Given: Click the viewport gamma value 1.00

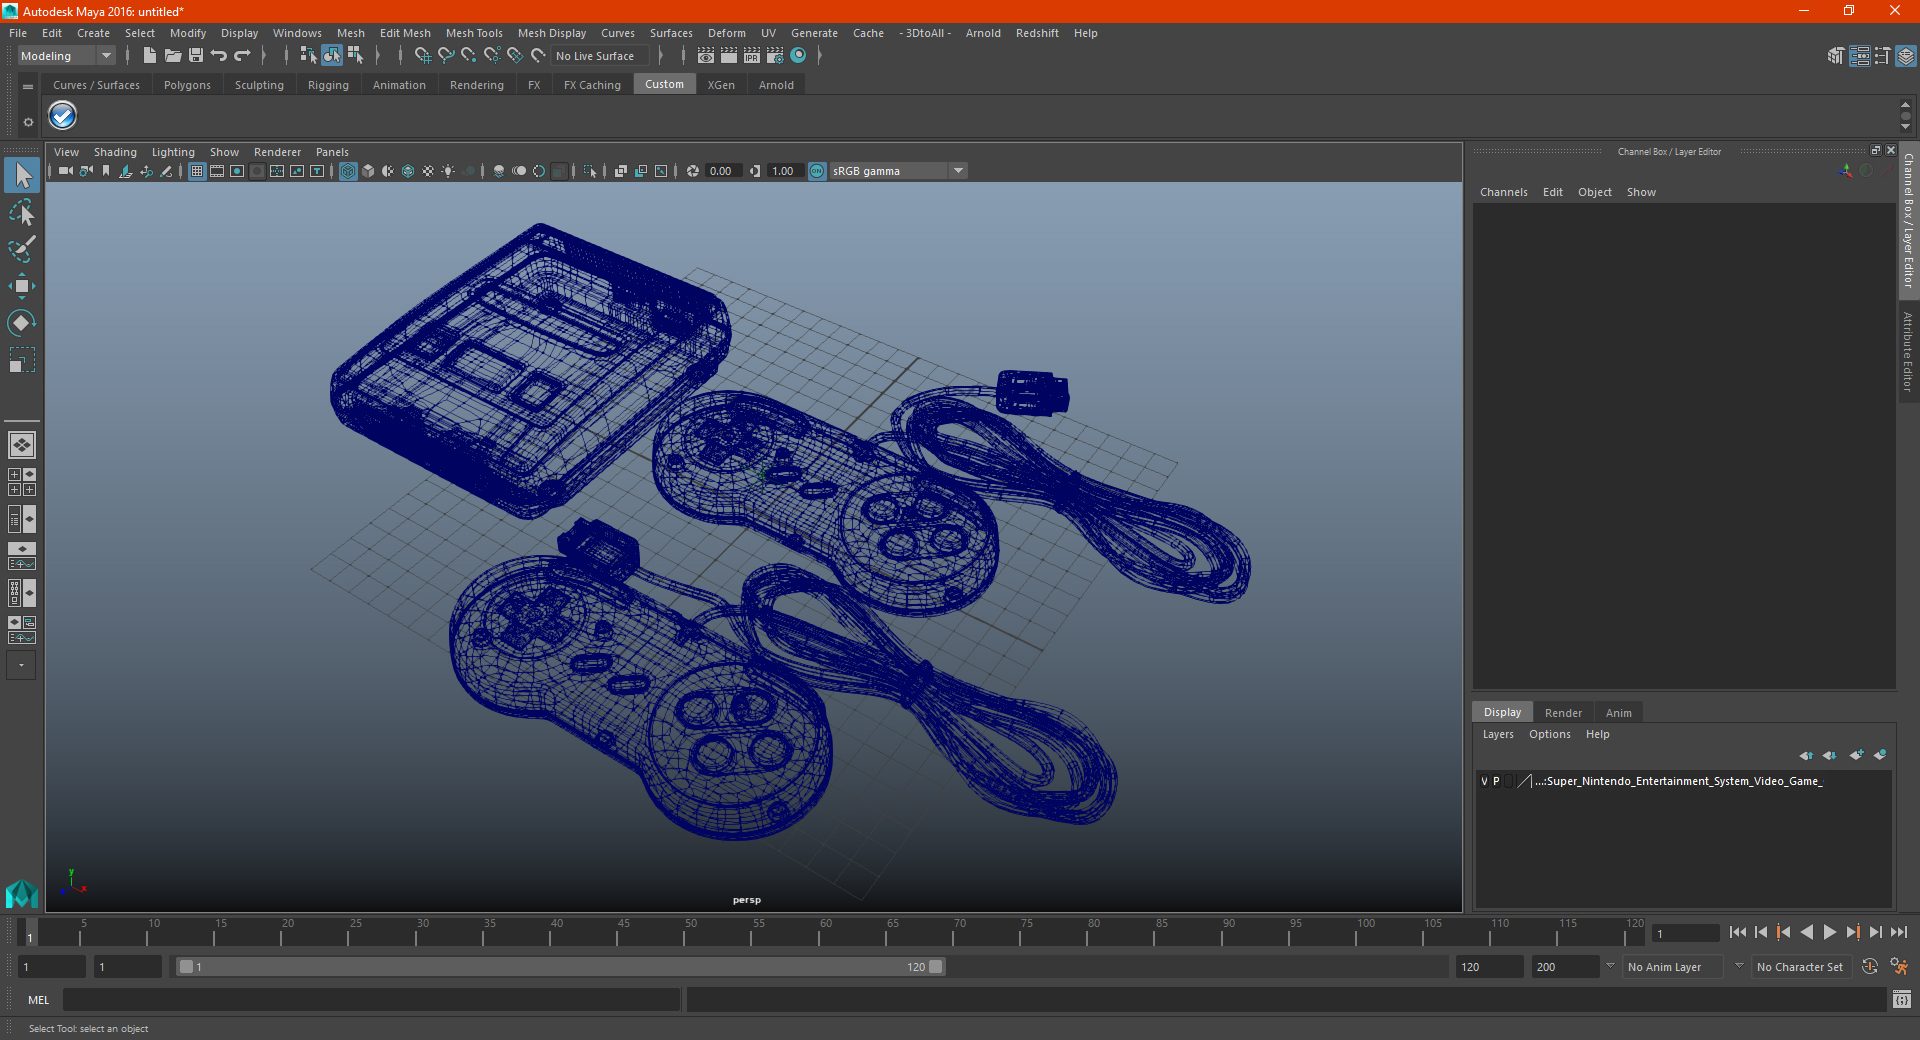Looking at the screenshot, I should [x=784, y=171].
